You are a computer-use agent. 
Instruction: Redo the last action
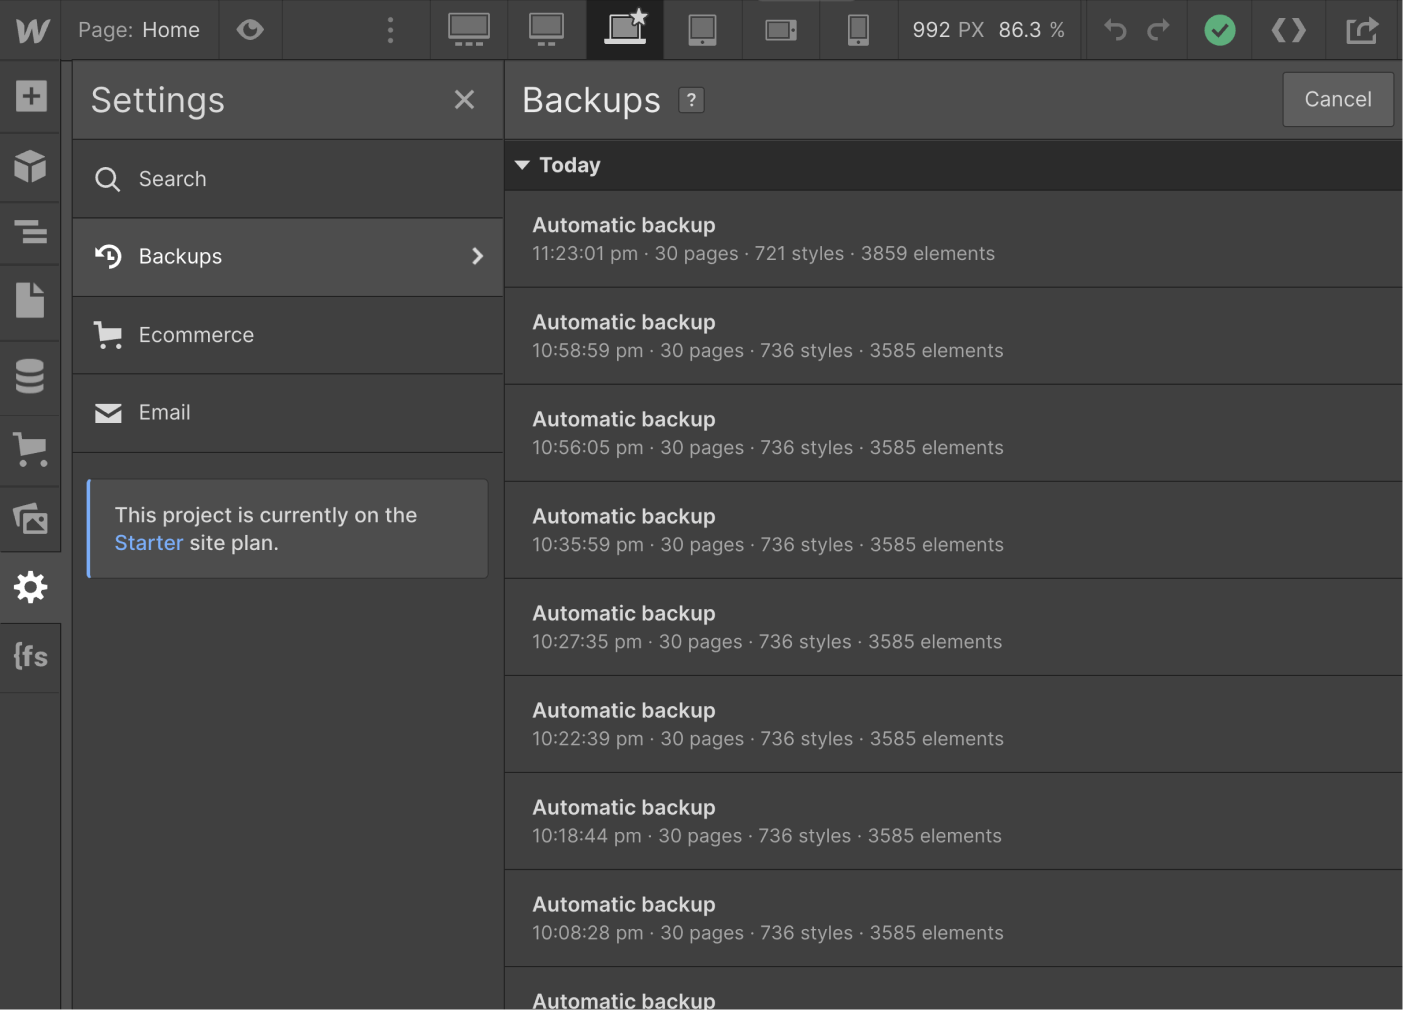point(1158,30)
